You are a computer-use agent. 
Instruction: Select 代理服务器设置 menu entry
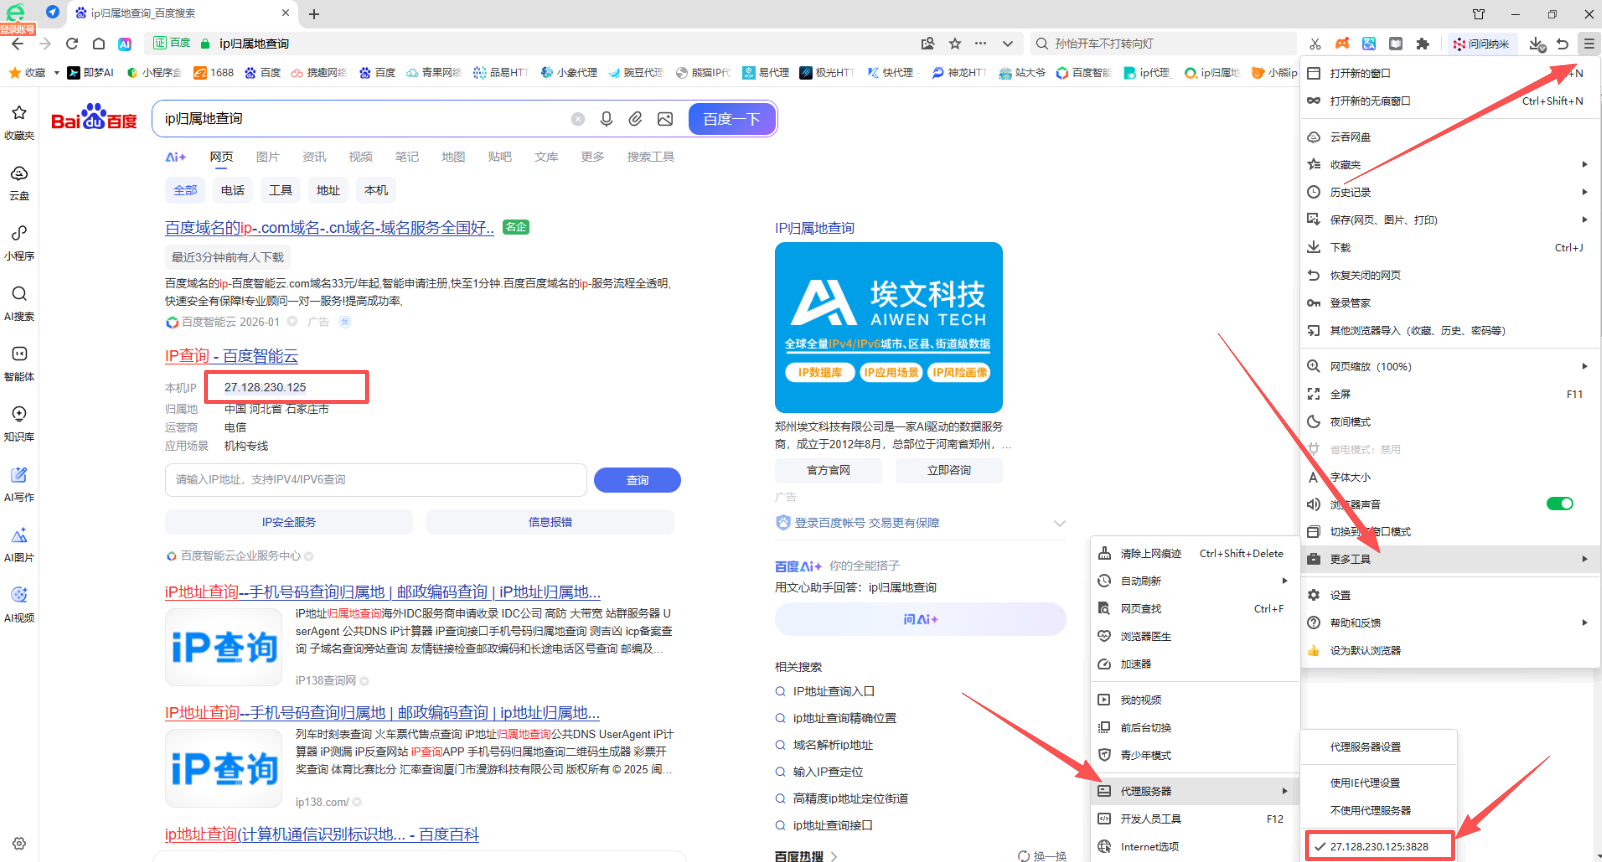[1379, 747]
